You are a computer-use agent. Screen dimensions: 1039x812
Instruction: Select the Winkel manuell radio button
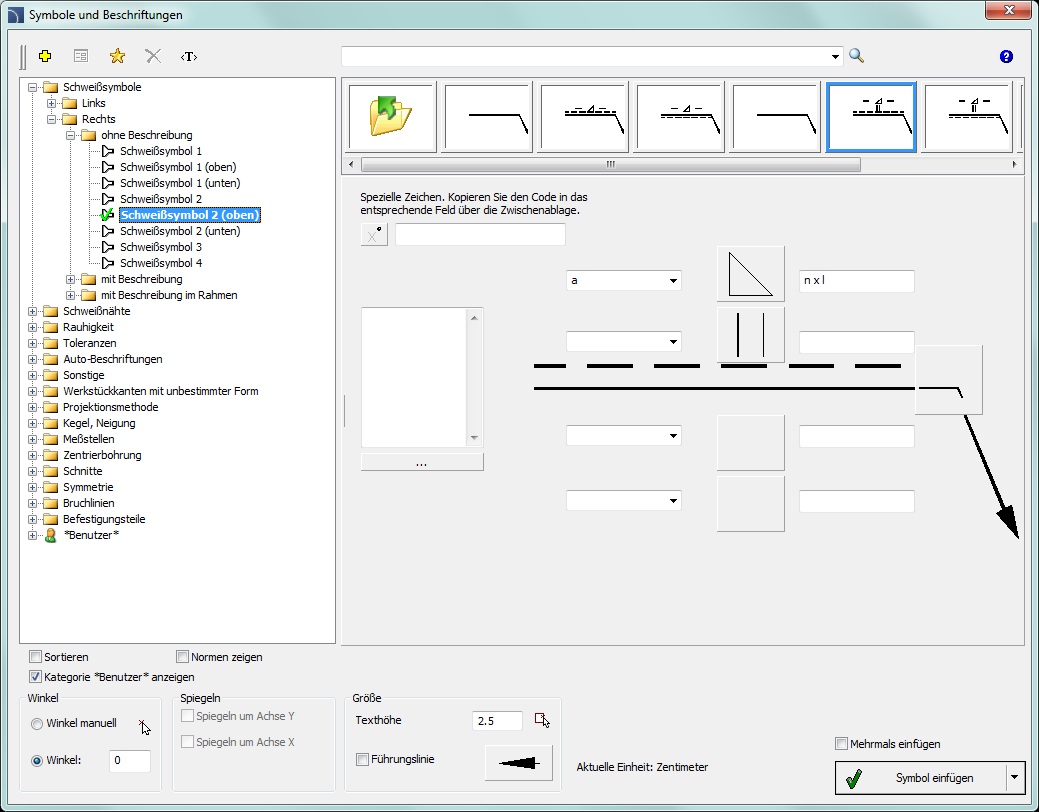[37, 724]
